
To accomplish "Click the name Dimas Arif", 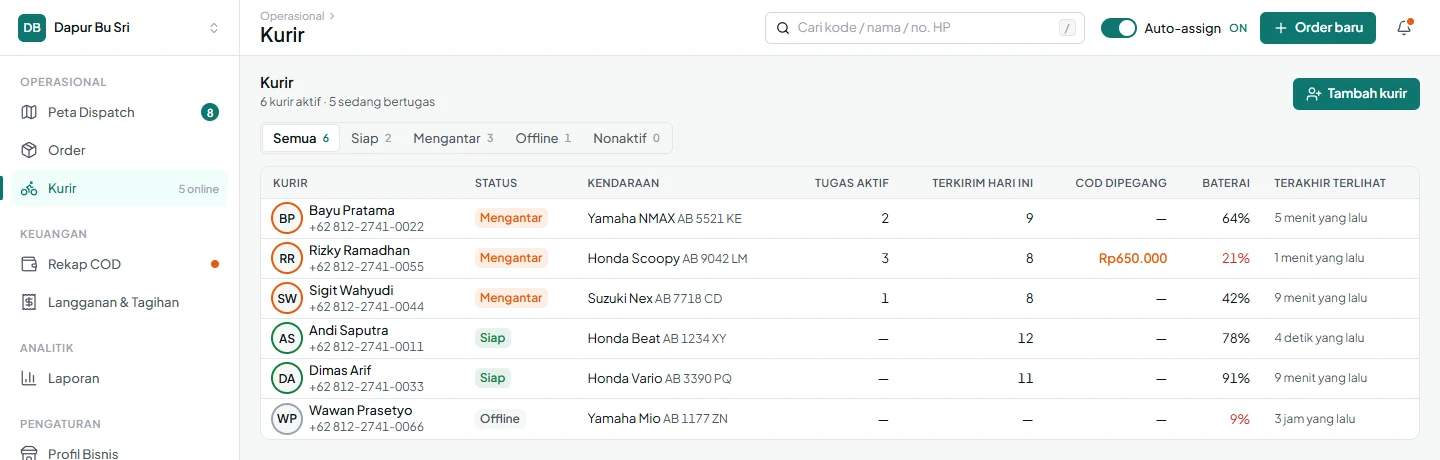I will click(x=340, y=371).
